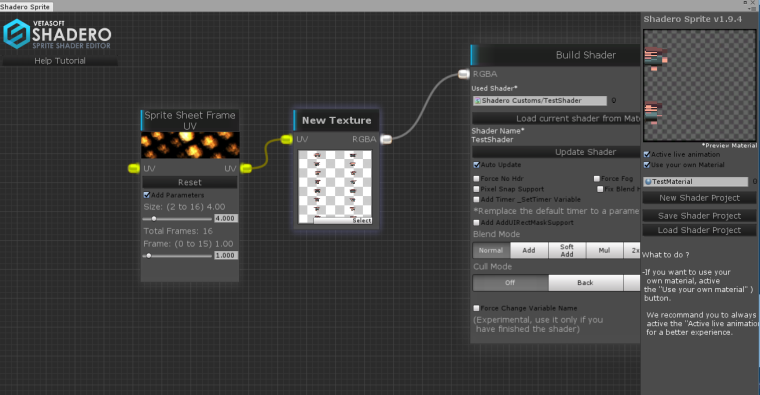Click the New Texture sprite thumbnail
This screenshot has height=395, width=760.
335,187
